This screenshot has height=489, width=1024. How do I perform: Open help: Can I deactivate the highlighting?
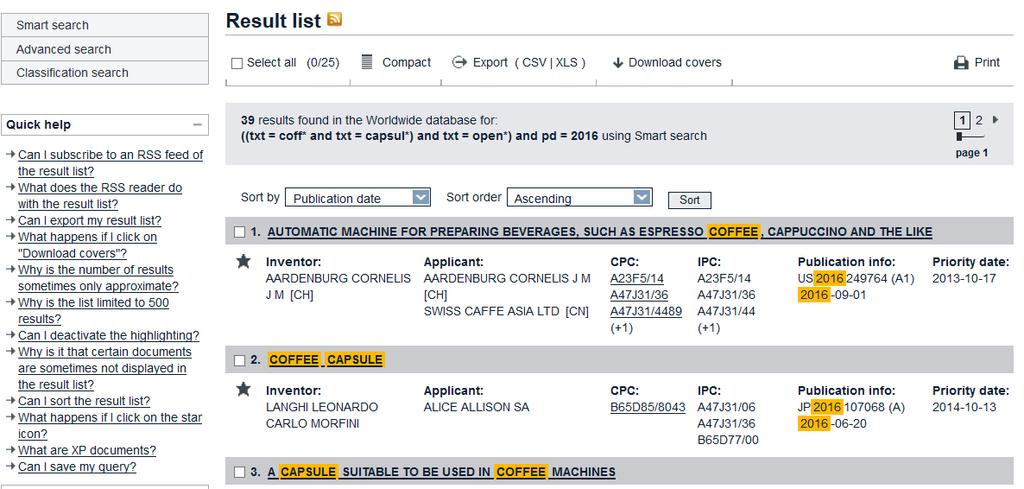click(x=108, y=336)
